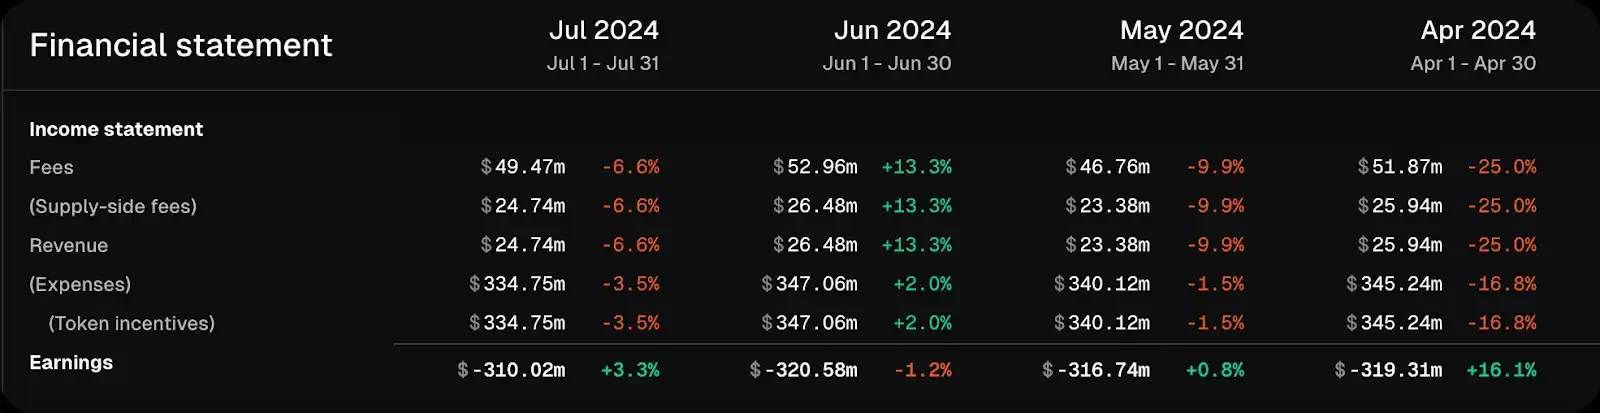Expand the (Expenses) row
The width and height of the screenshot is (1600, 413).
(x=80, y=284)
